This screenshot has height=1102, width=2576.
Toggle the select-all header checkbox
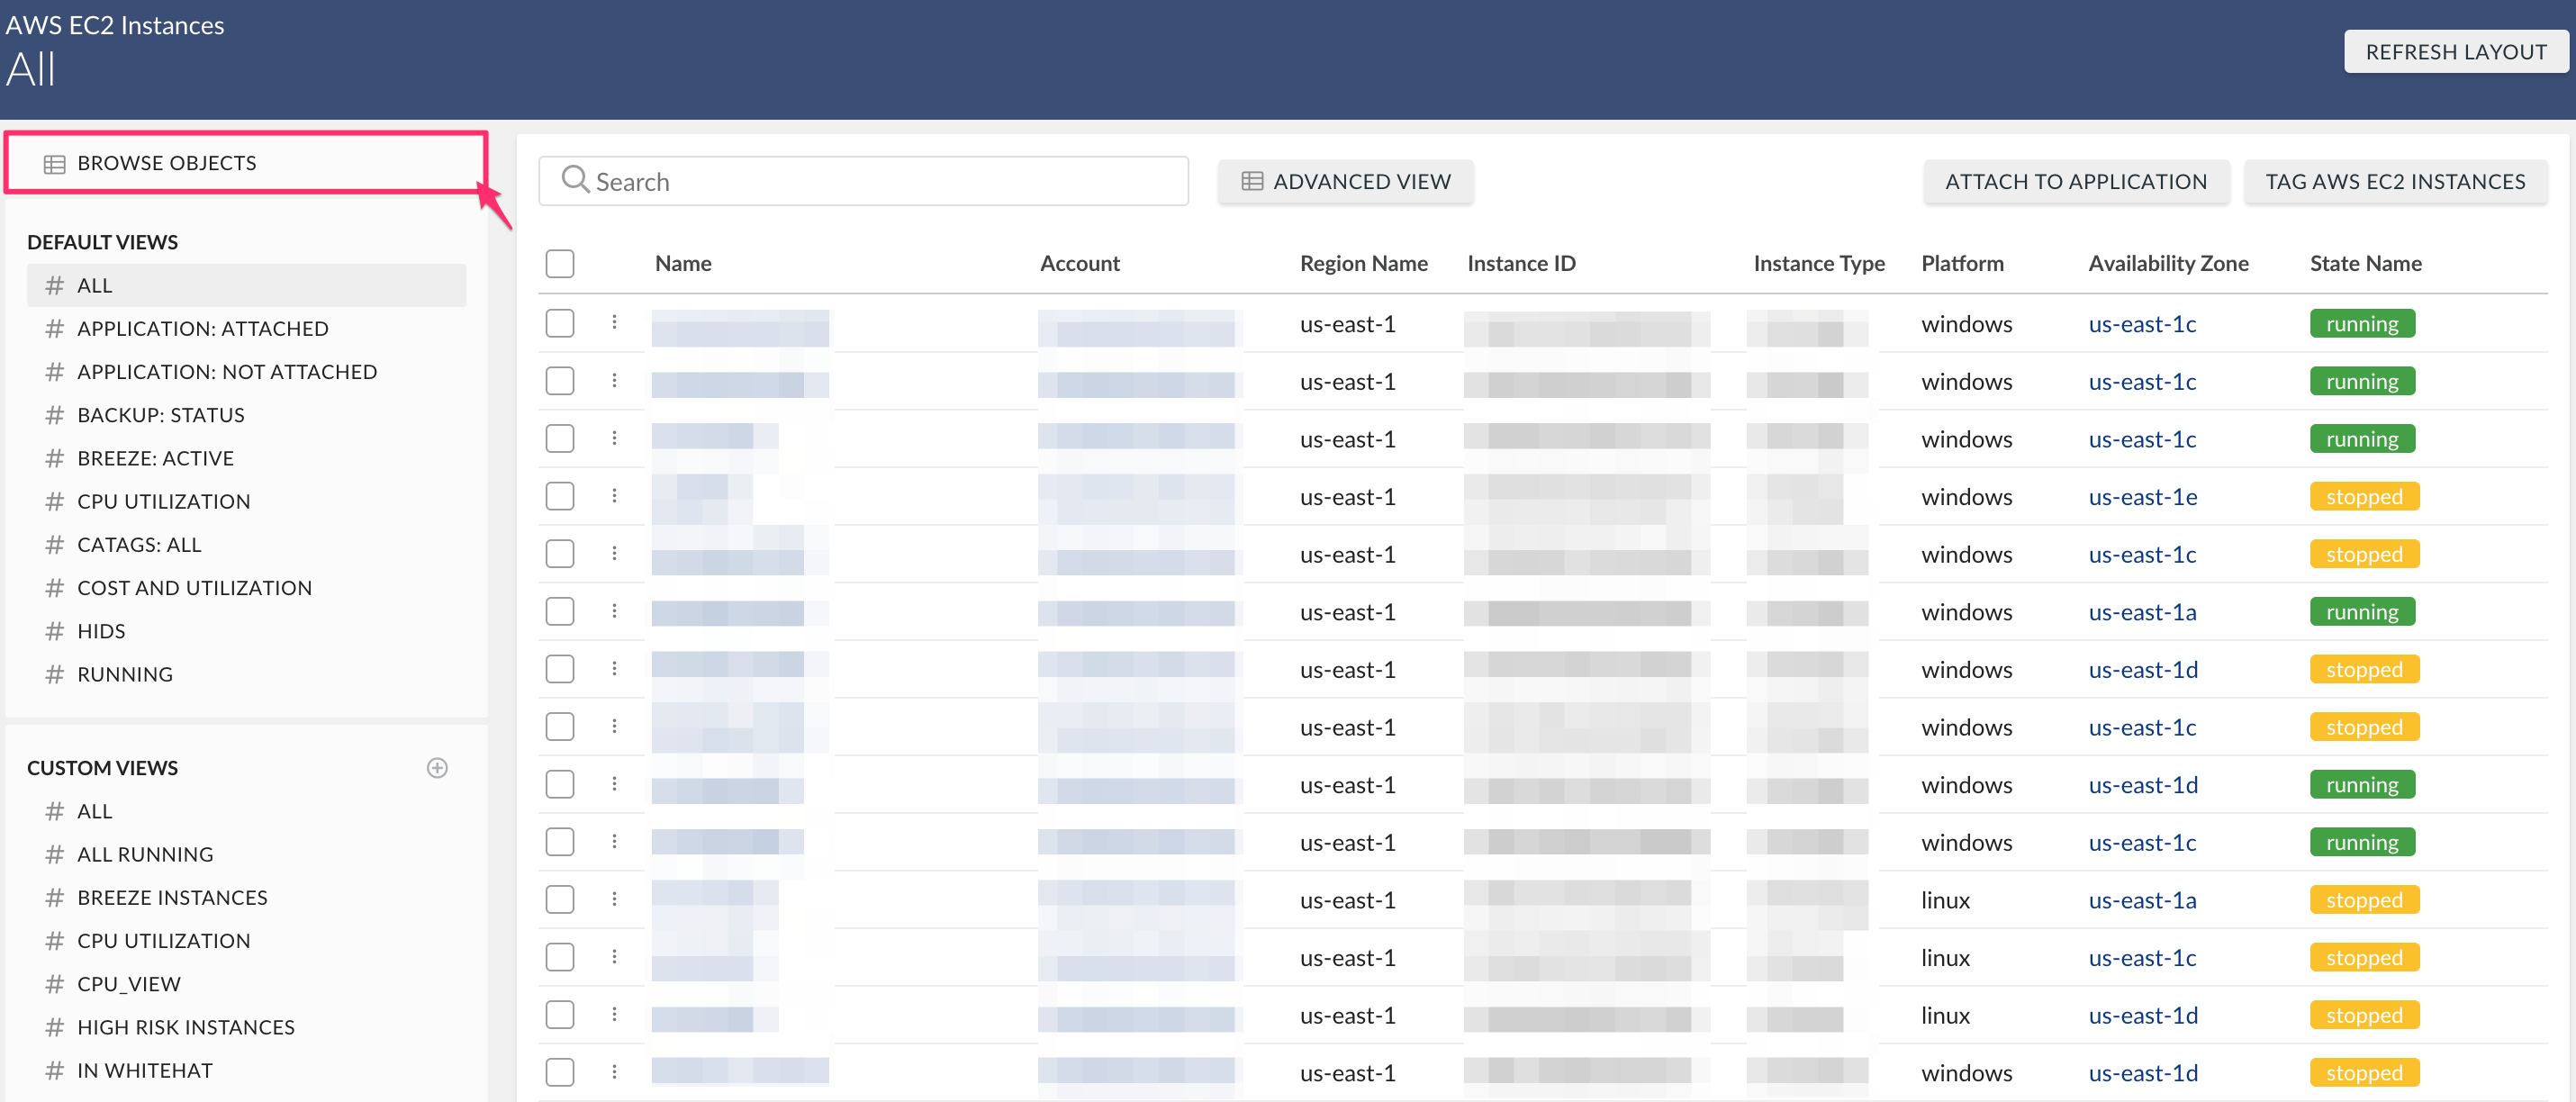[x=560, y=264]
